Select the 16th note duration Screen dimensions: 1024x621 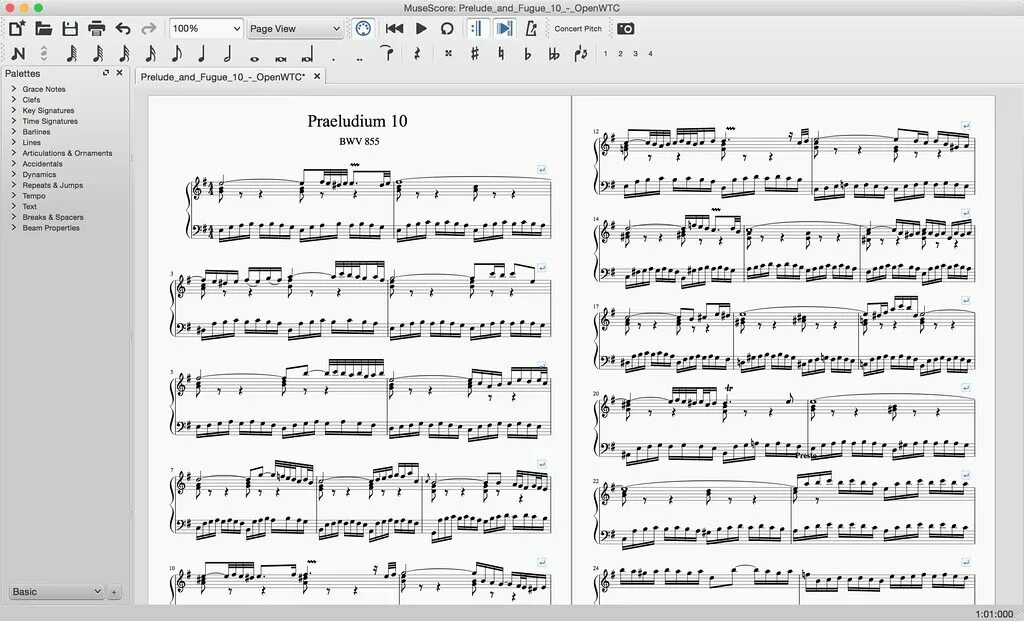tap(150, 54)
